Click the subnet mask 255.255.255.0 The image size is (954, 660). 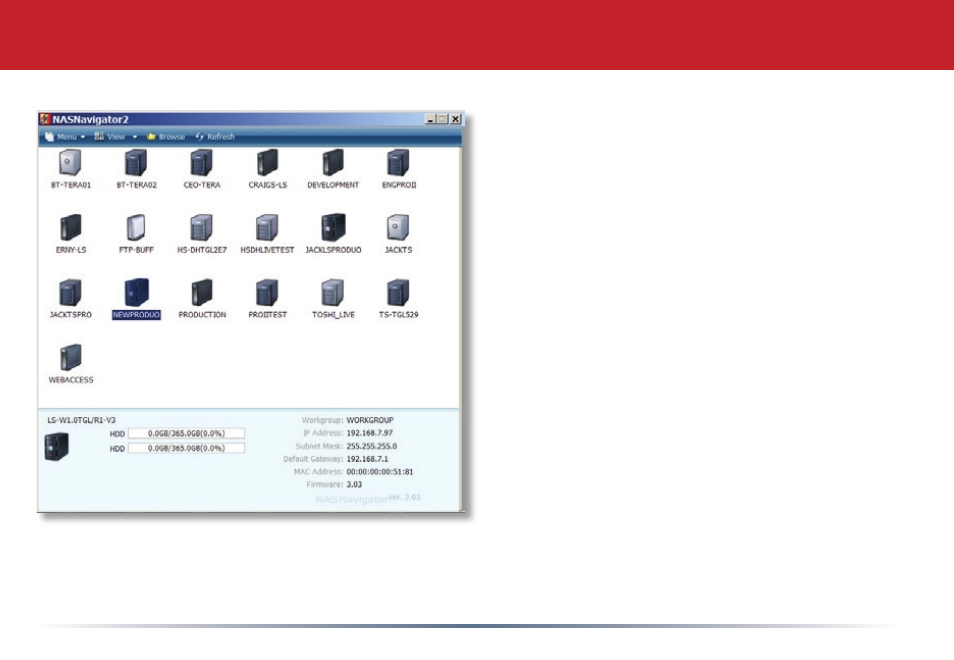click(x=372, y=446)
